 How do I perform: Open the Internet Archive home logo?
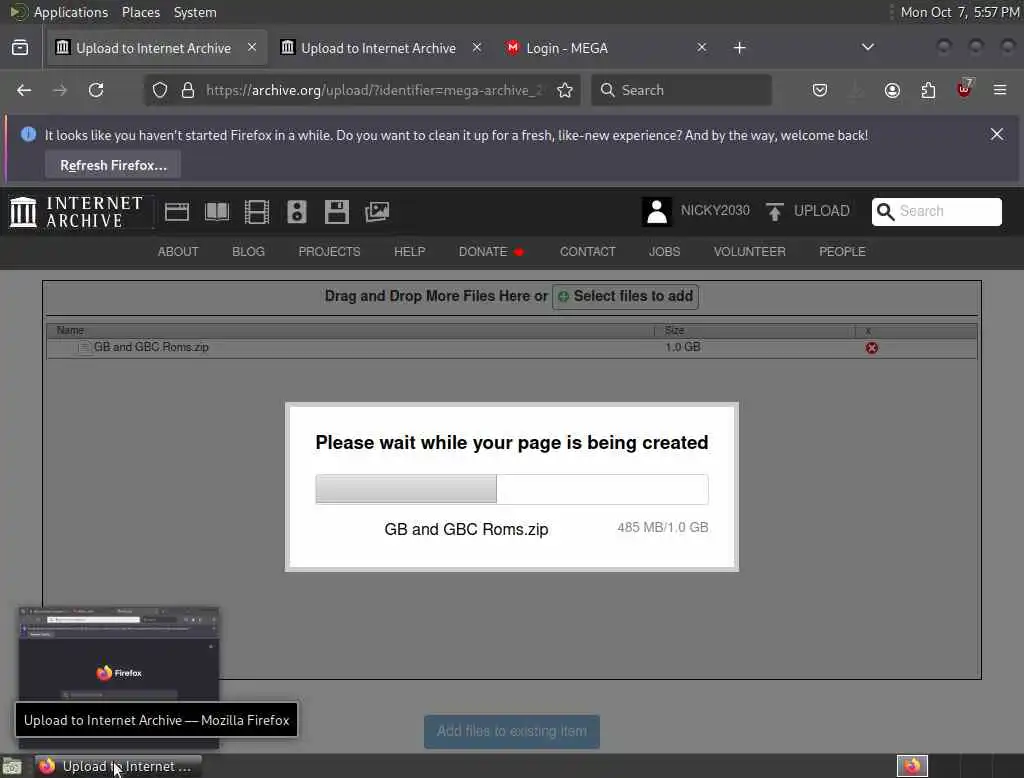pyautogui.click(x=76, y=212)
